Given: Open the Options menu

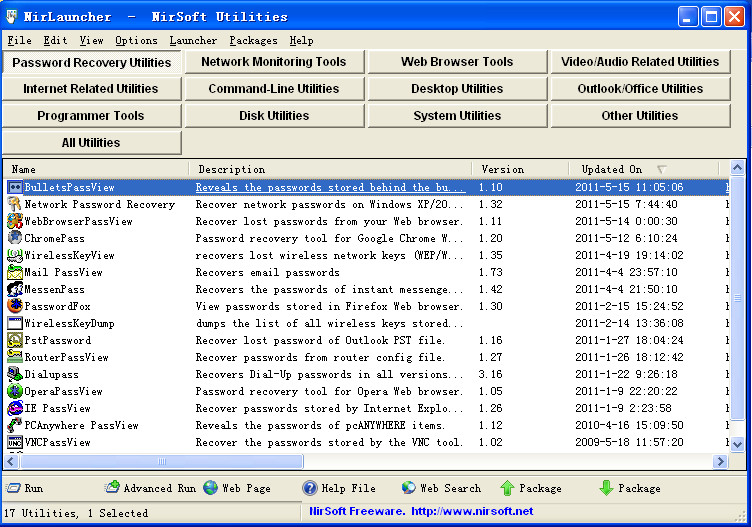Looking at the screenshot, I should pos(136,41).
